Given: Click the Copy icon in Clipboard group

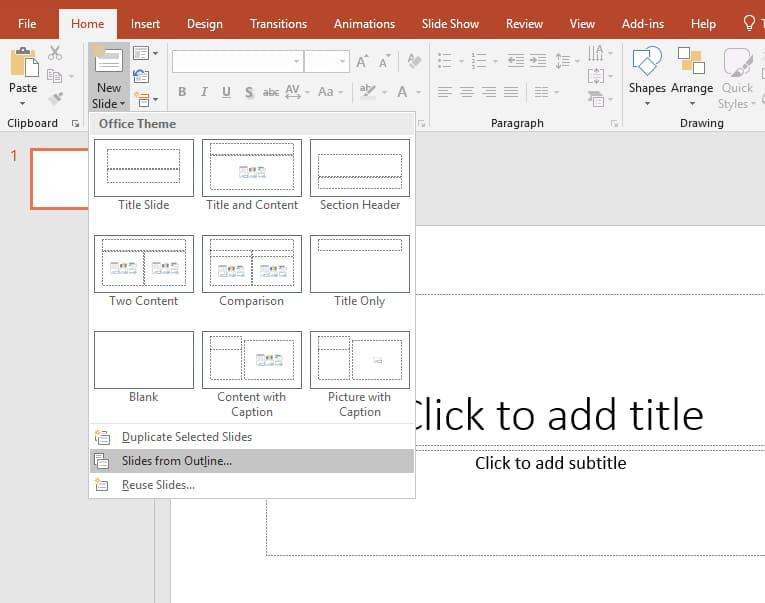Looking at the screenshot, I should (54, 76).
